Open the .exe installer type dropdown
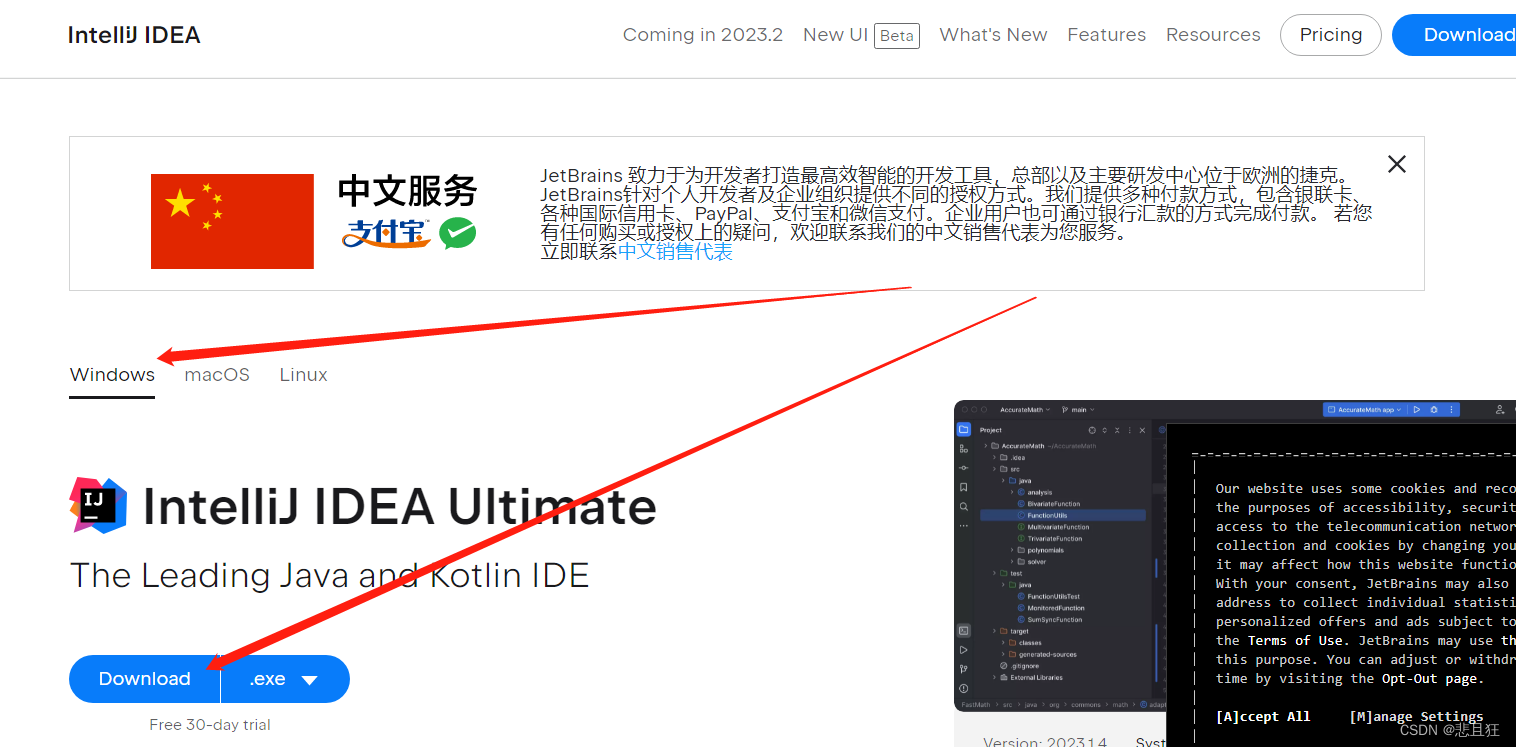This screenshot has width=1516, height=747. point(285,679)
